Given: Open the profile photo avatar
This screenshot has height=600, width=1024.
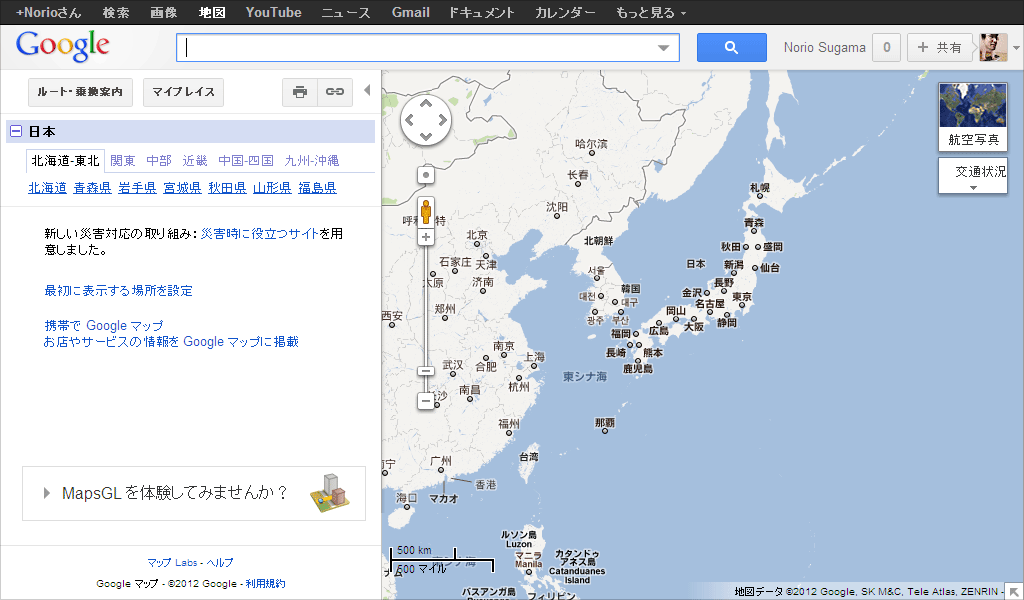Looking at the screenshot, I should click(993, 48).
